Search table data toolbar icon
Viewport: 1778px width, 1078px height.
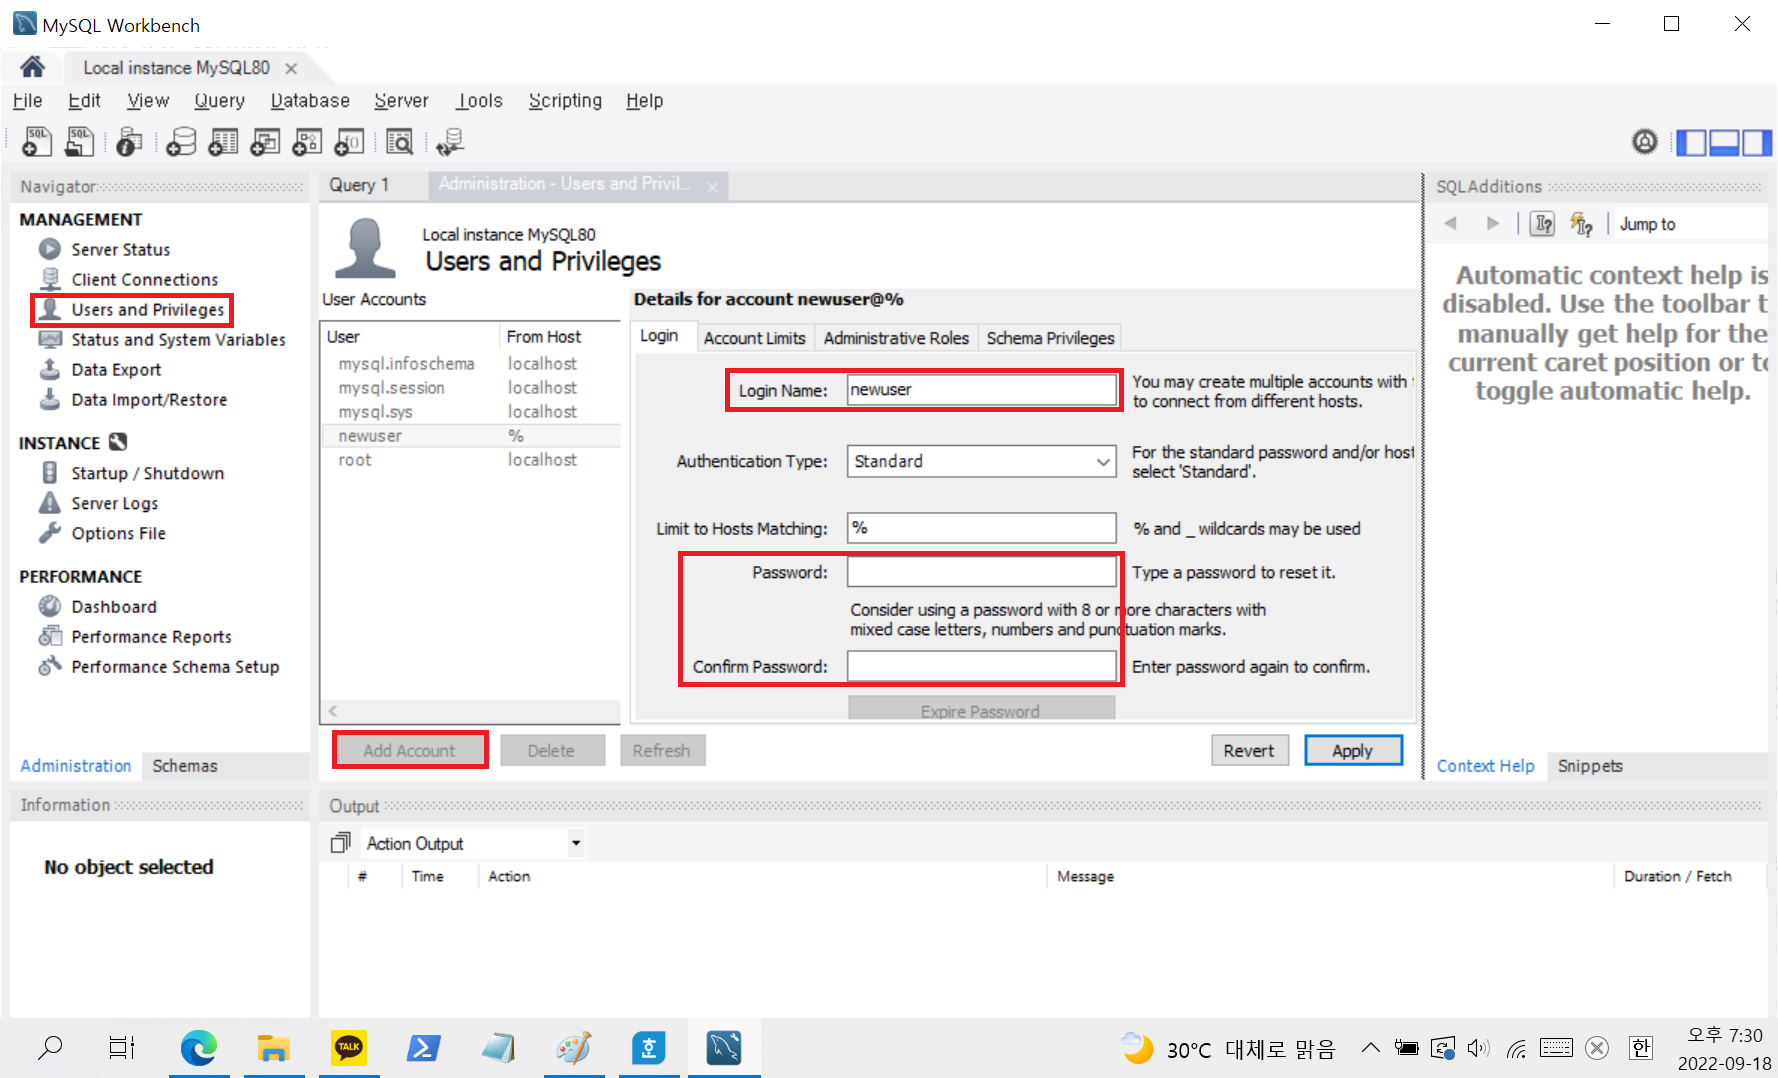coord(399,142)
